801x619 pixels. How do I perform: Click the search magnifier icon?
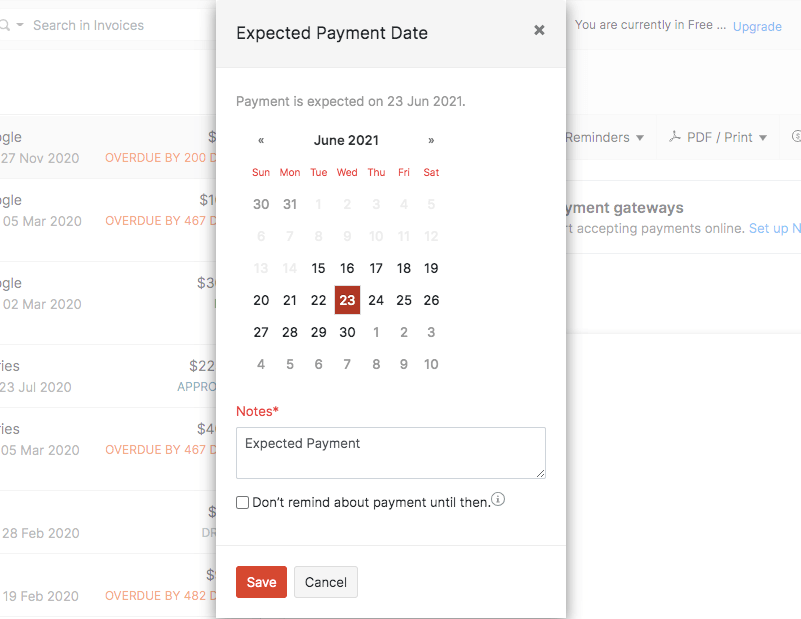point(7,24)
